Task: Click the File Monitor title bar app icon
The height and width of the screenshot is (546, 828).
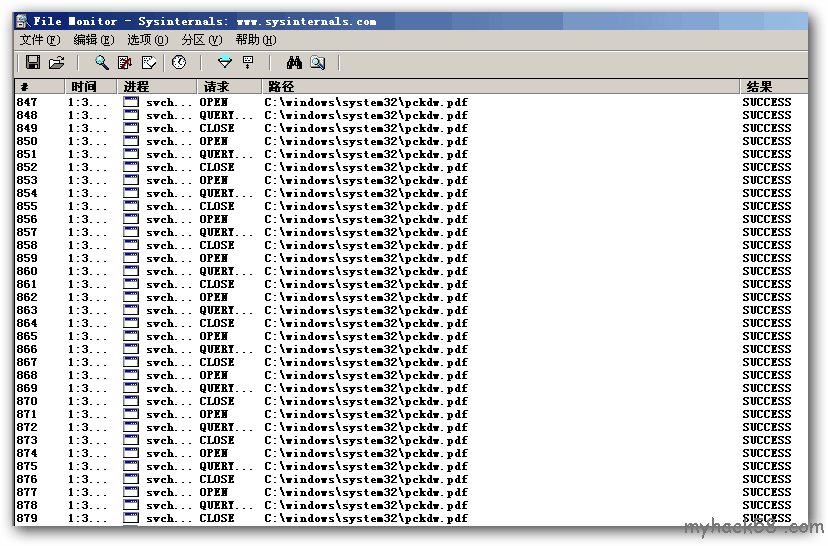Action: point(22,21)
